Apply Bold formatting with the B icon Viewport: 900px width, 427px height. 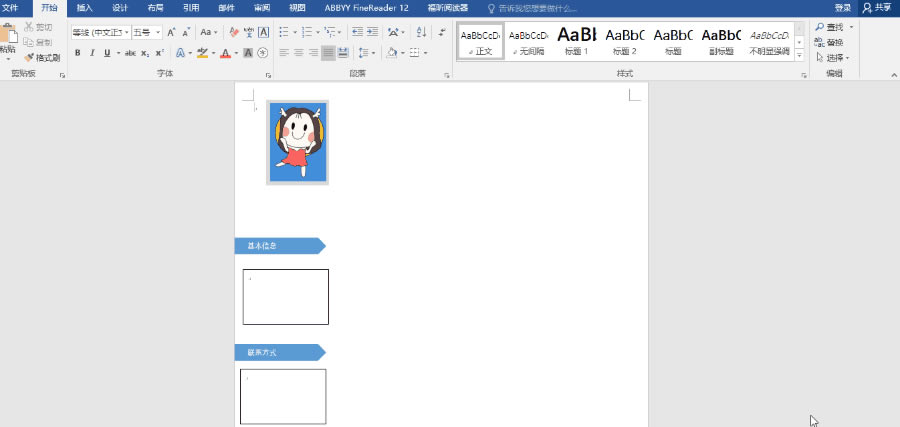pyautogui.click(x=77, y=53)
